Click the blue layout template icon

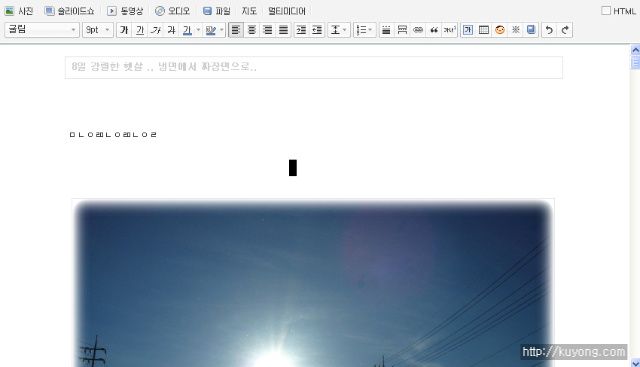click(x=531, y=30)
